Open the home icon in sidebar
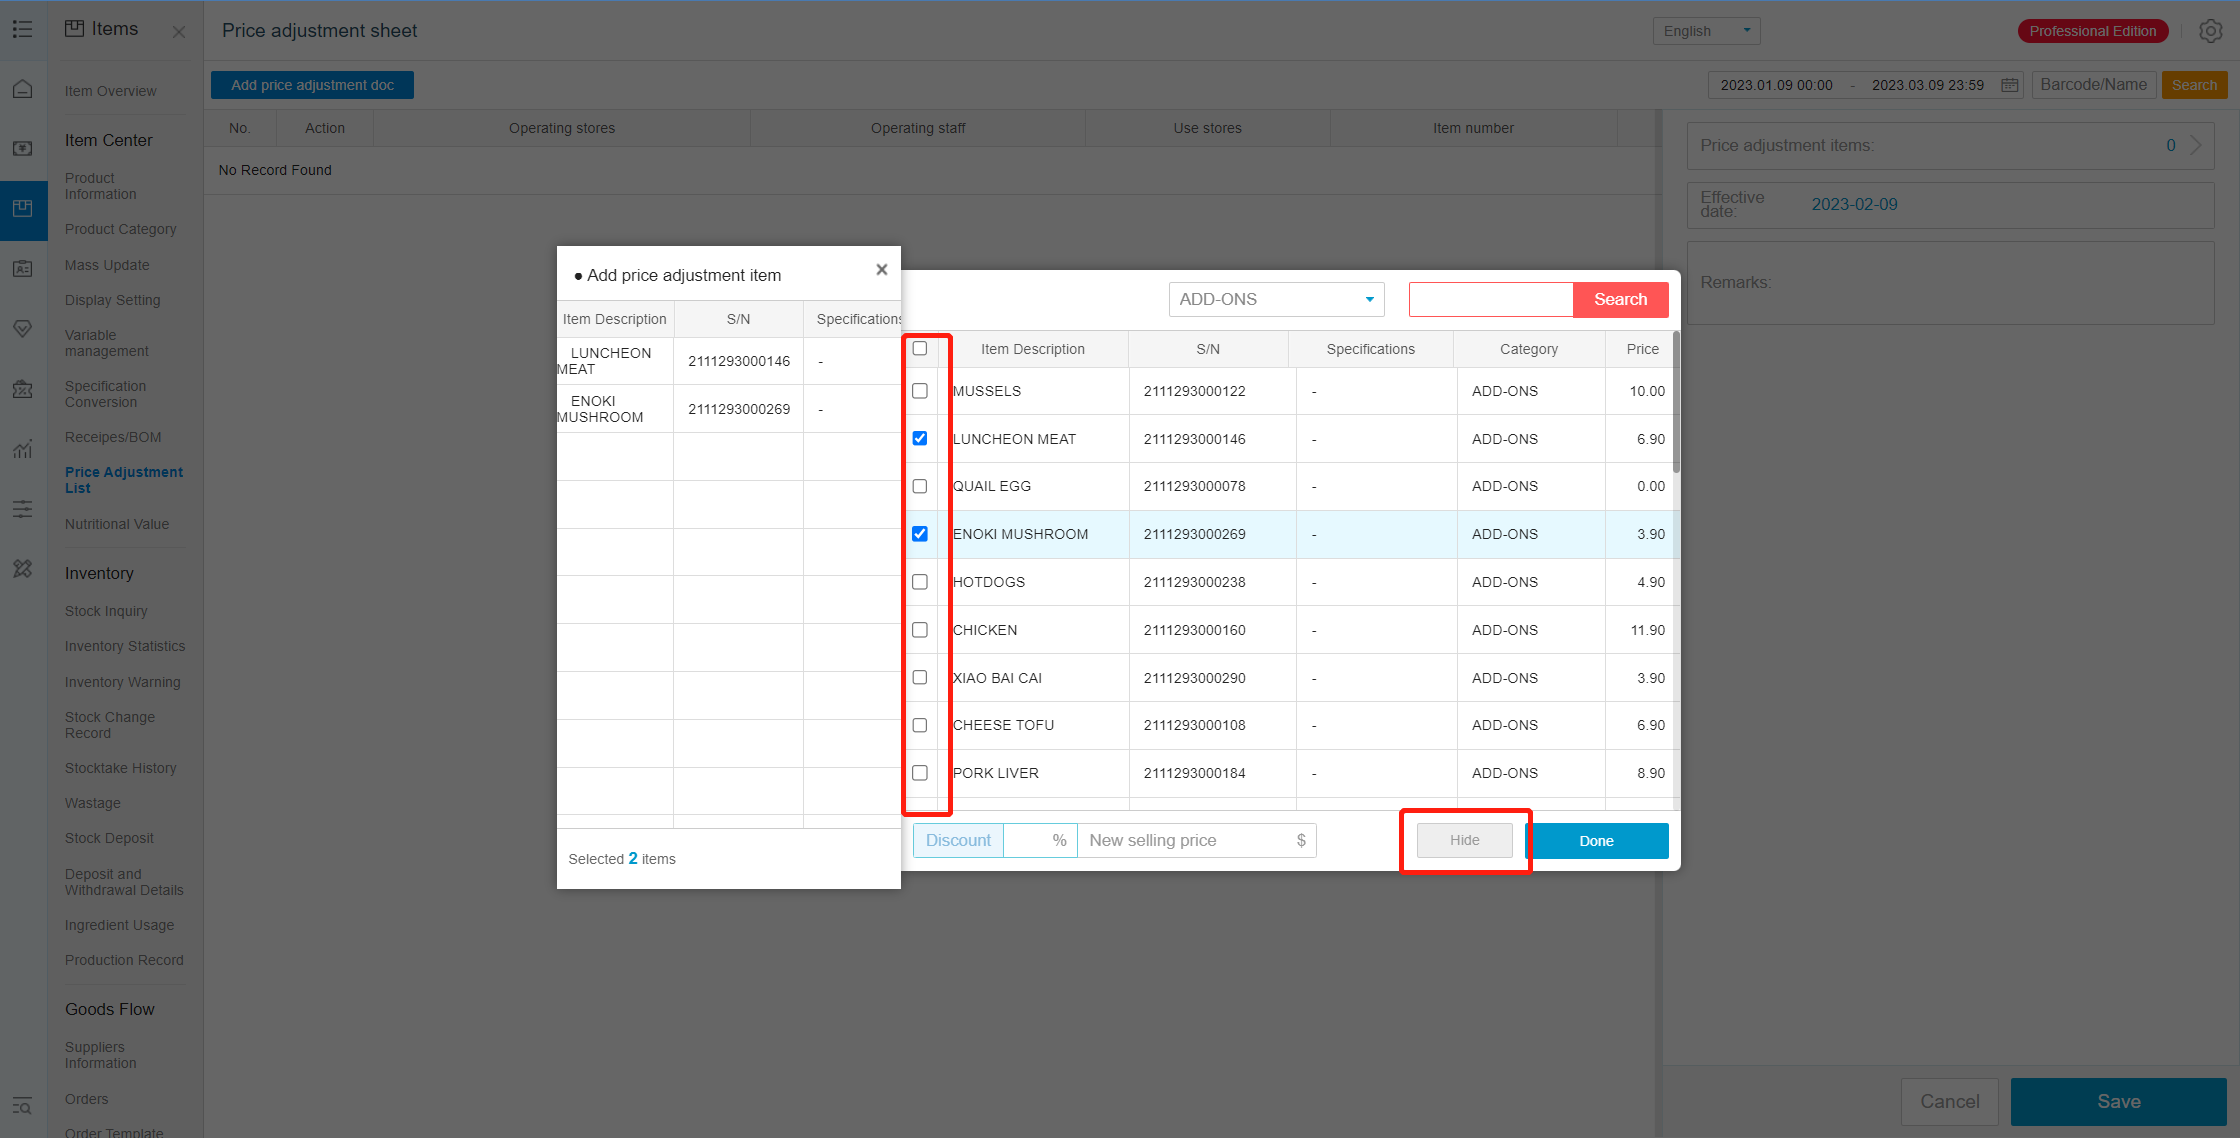Image resolution: width=2240 pixels, height=1138 pixels. (22, 89)
